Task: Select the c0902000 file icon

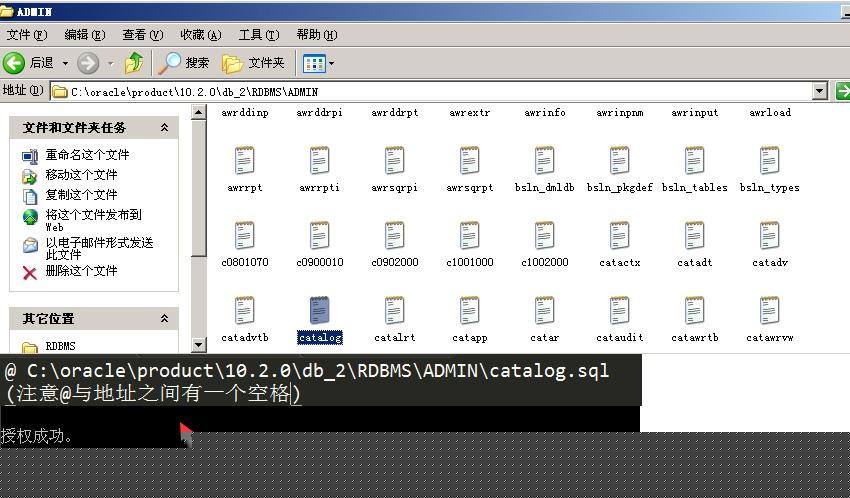Action: click(x=395, y=236)
